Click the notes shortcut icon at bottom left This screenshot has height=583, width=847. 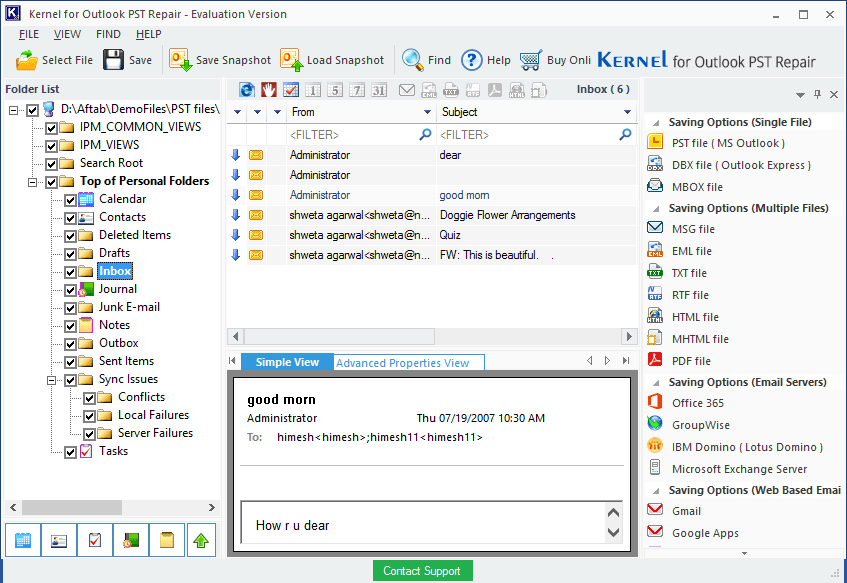167,540
